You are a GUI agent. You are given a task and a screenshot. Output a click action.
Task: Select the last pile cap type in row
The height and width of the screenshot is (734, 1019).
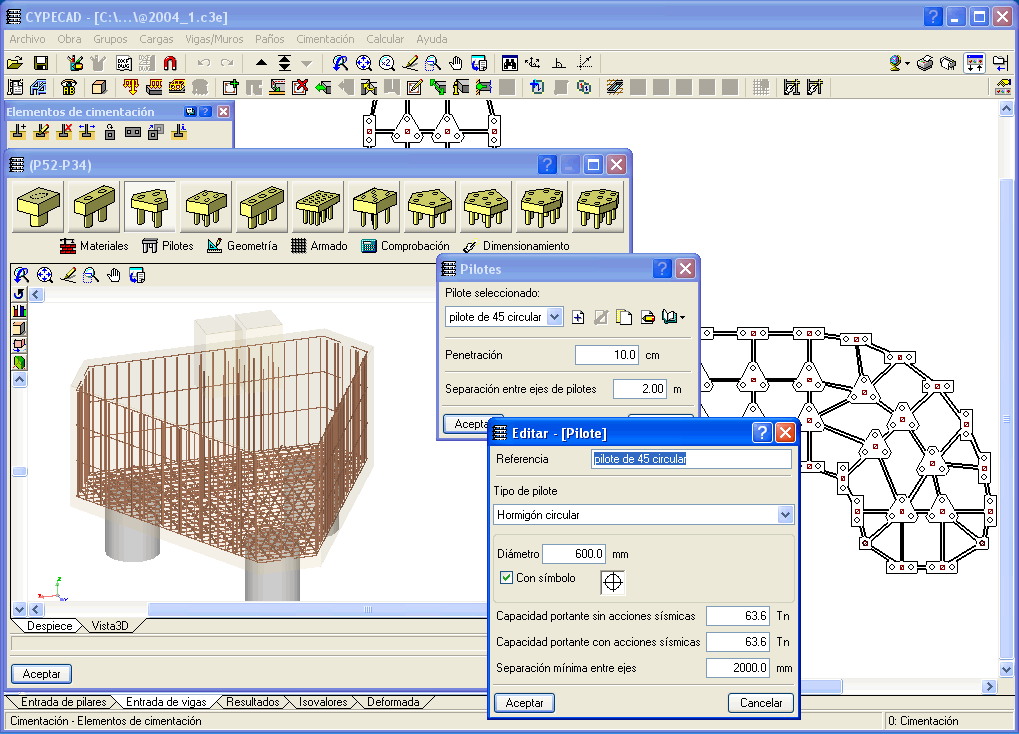tap(597, 207)
